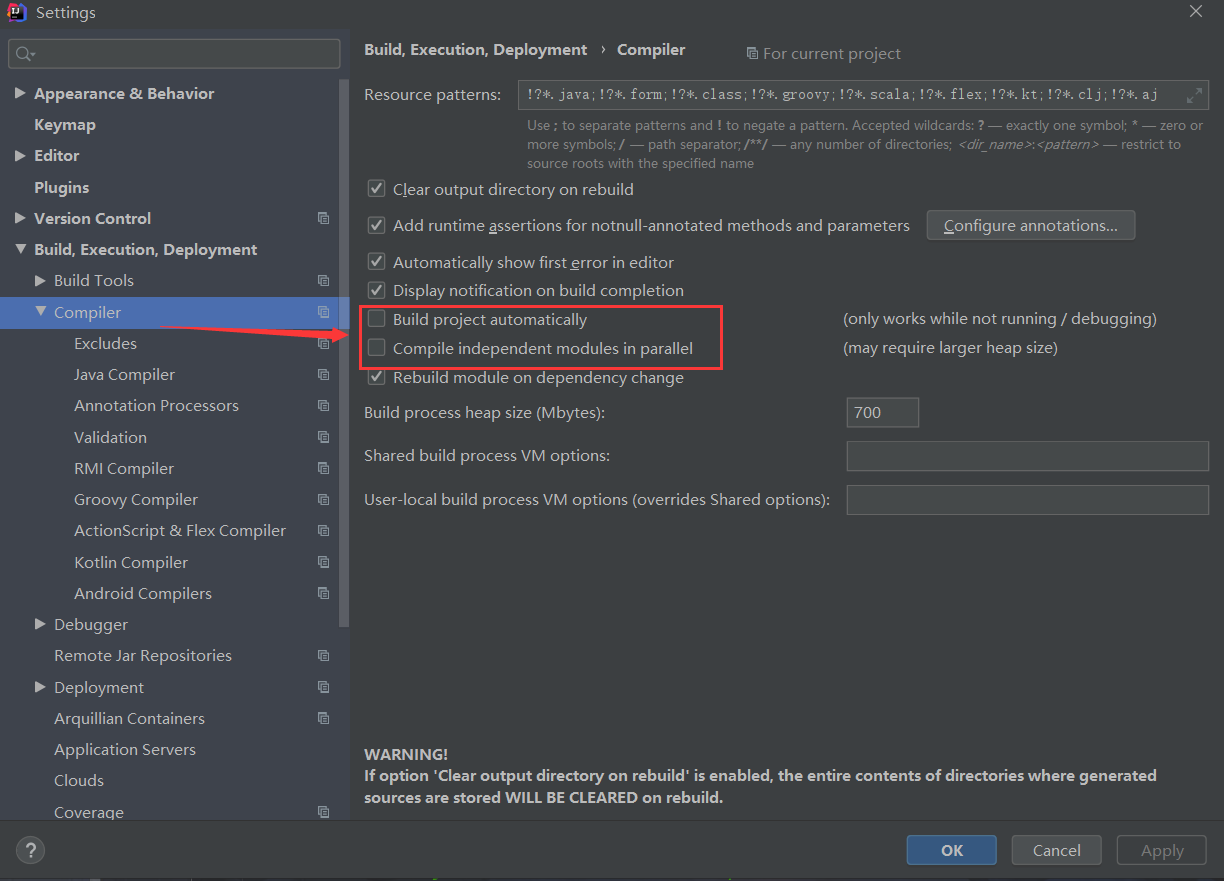Open help with the question mark button
This screenshot has height=881, width=1224.
click(31, 851)
